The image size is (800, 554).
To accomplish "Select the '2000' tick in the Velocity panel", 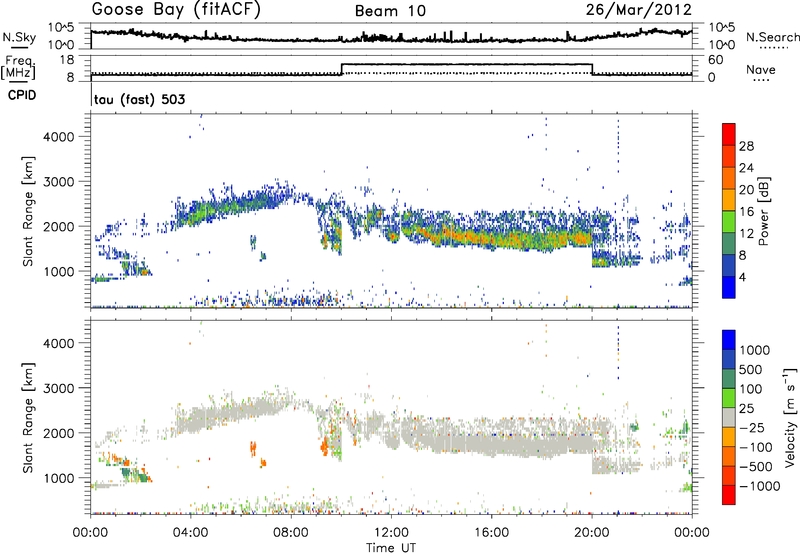I will tap(58, 433).
